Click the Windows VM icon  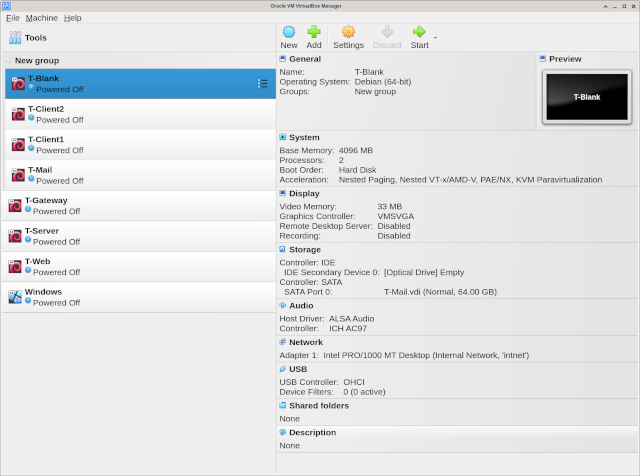(x=15, y=297)
